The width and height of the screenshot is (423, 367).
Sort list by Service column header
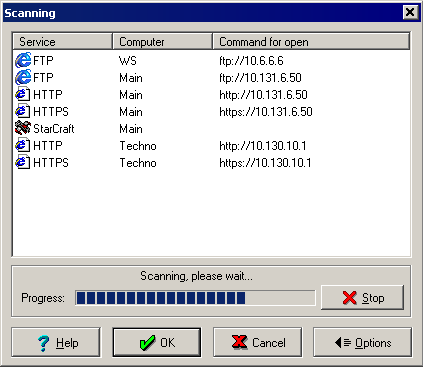pos(62,42)
